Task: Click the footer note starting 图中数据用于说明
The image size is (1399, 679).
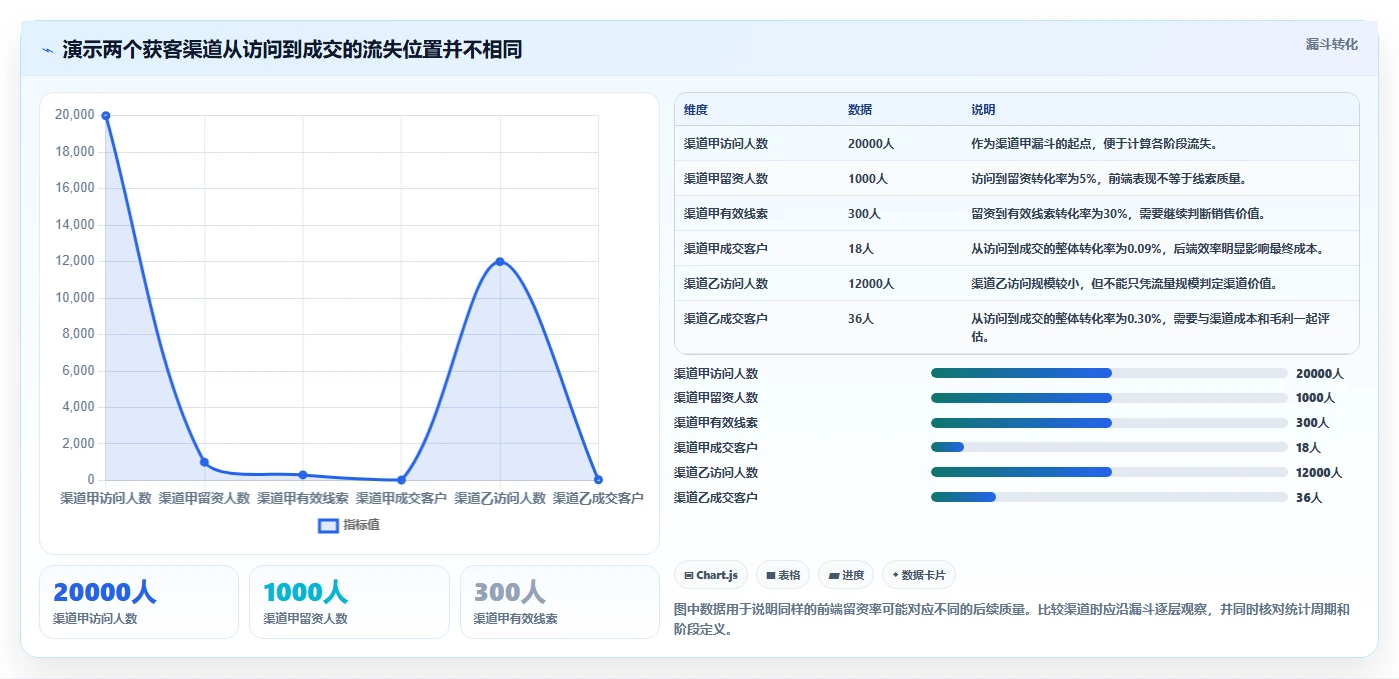Action: [1012, 619]
